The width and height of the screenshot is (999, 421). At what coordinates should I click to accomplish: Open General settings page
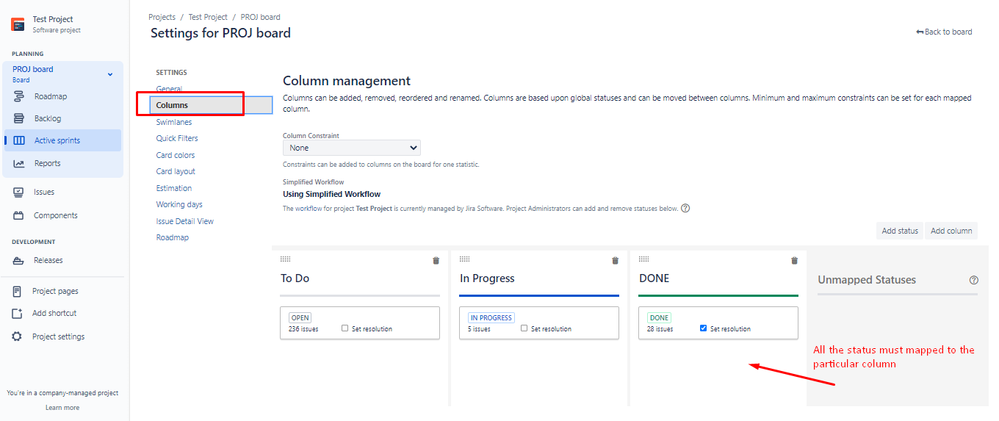pyautogui.click(x=169, y=89)
